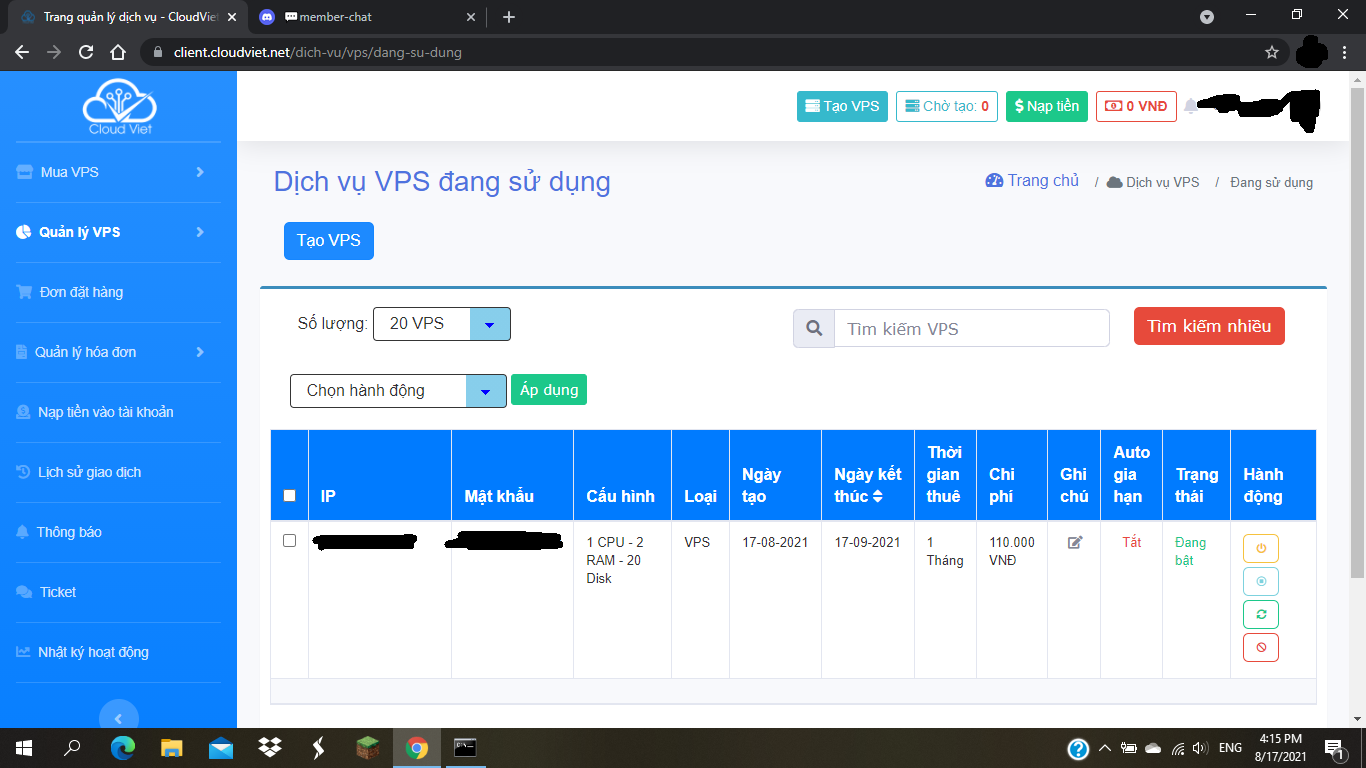Screen dimensions: 1366x768
Task: Open the Chọn hành động dropdown
Action: coord(398,390)
